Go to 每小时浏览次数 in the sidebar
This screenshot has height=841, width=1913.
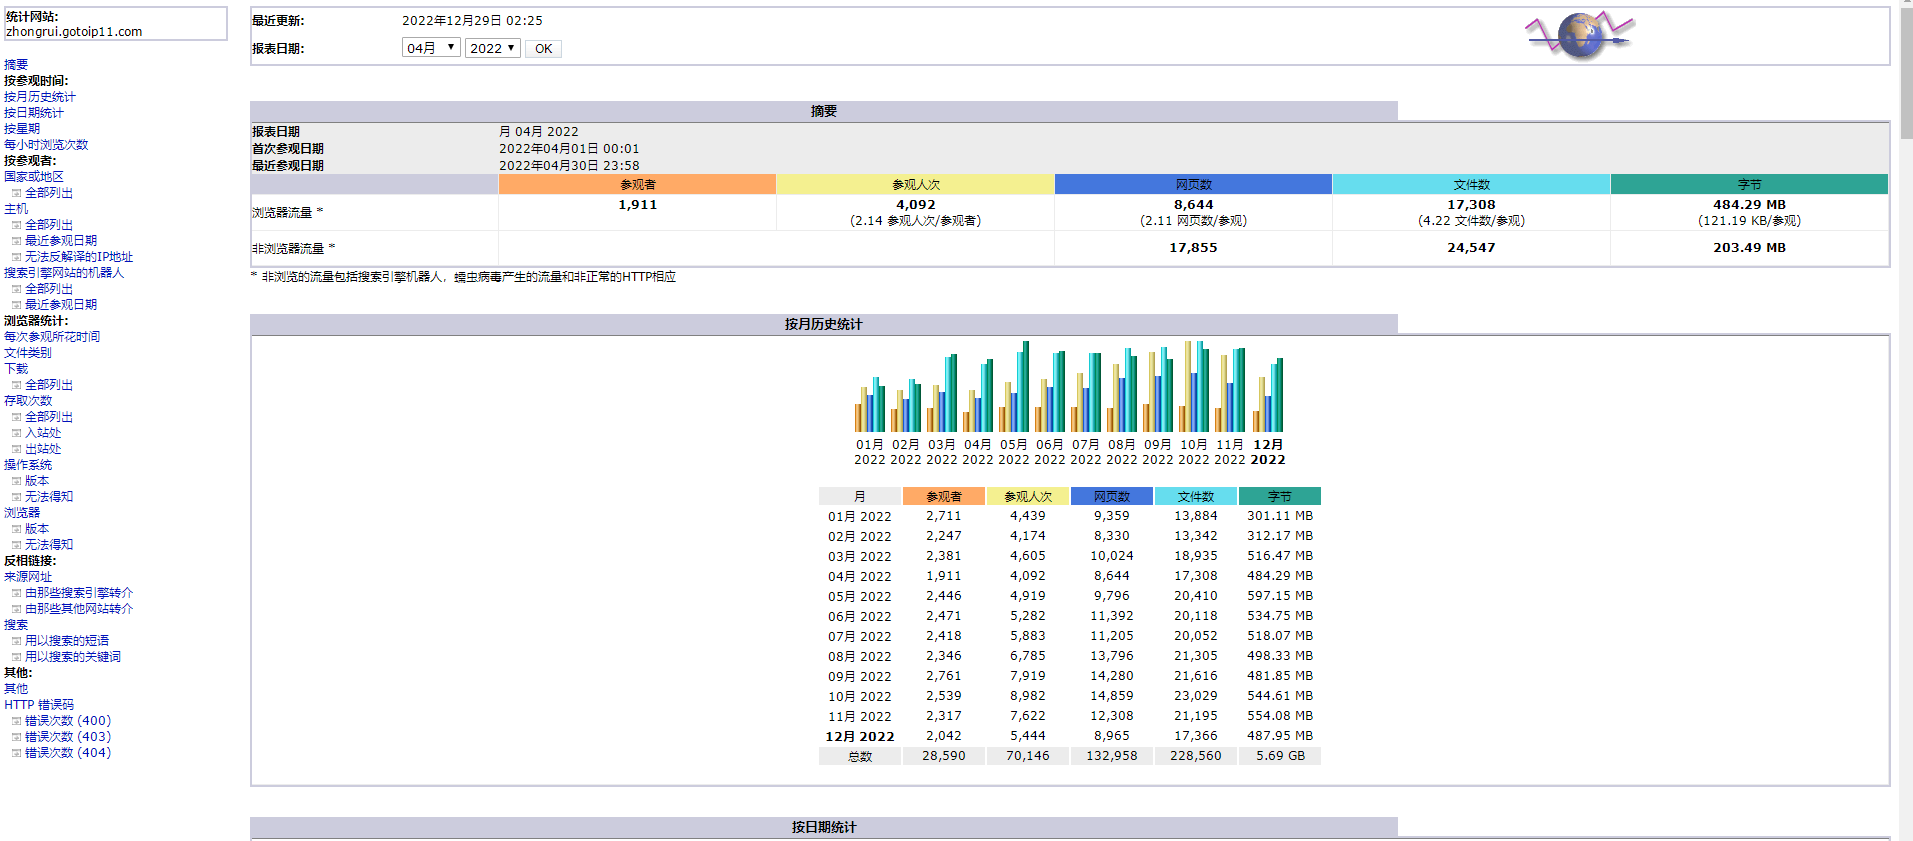coord(46,145)
